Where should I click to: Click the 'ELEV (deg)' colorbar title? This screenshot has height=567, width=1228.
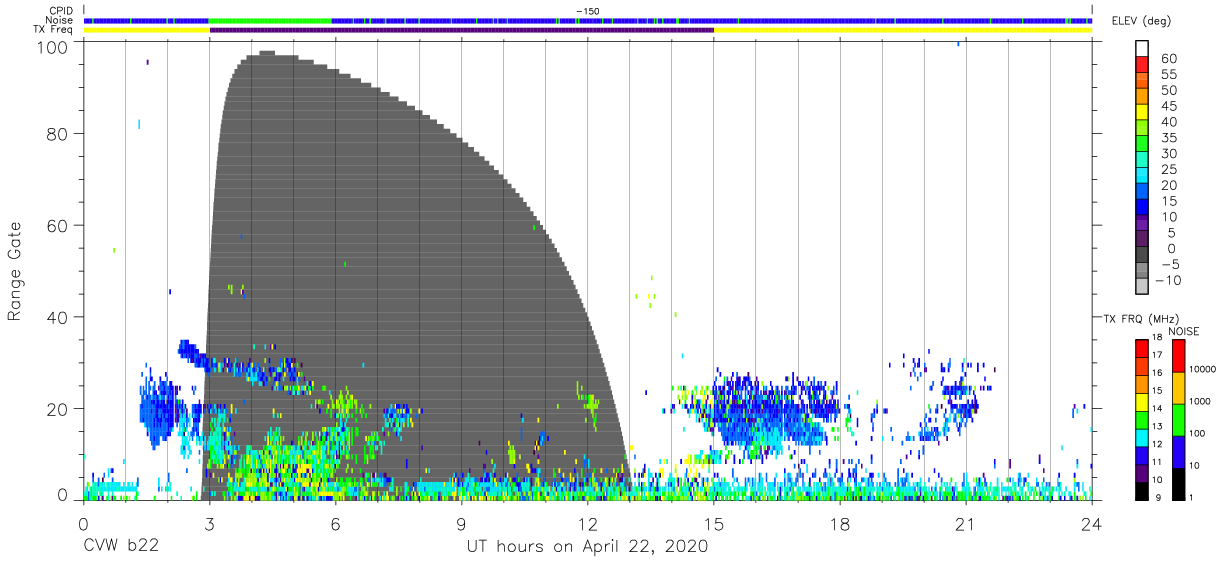(x=1142, y=21)
